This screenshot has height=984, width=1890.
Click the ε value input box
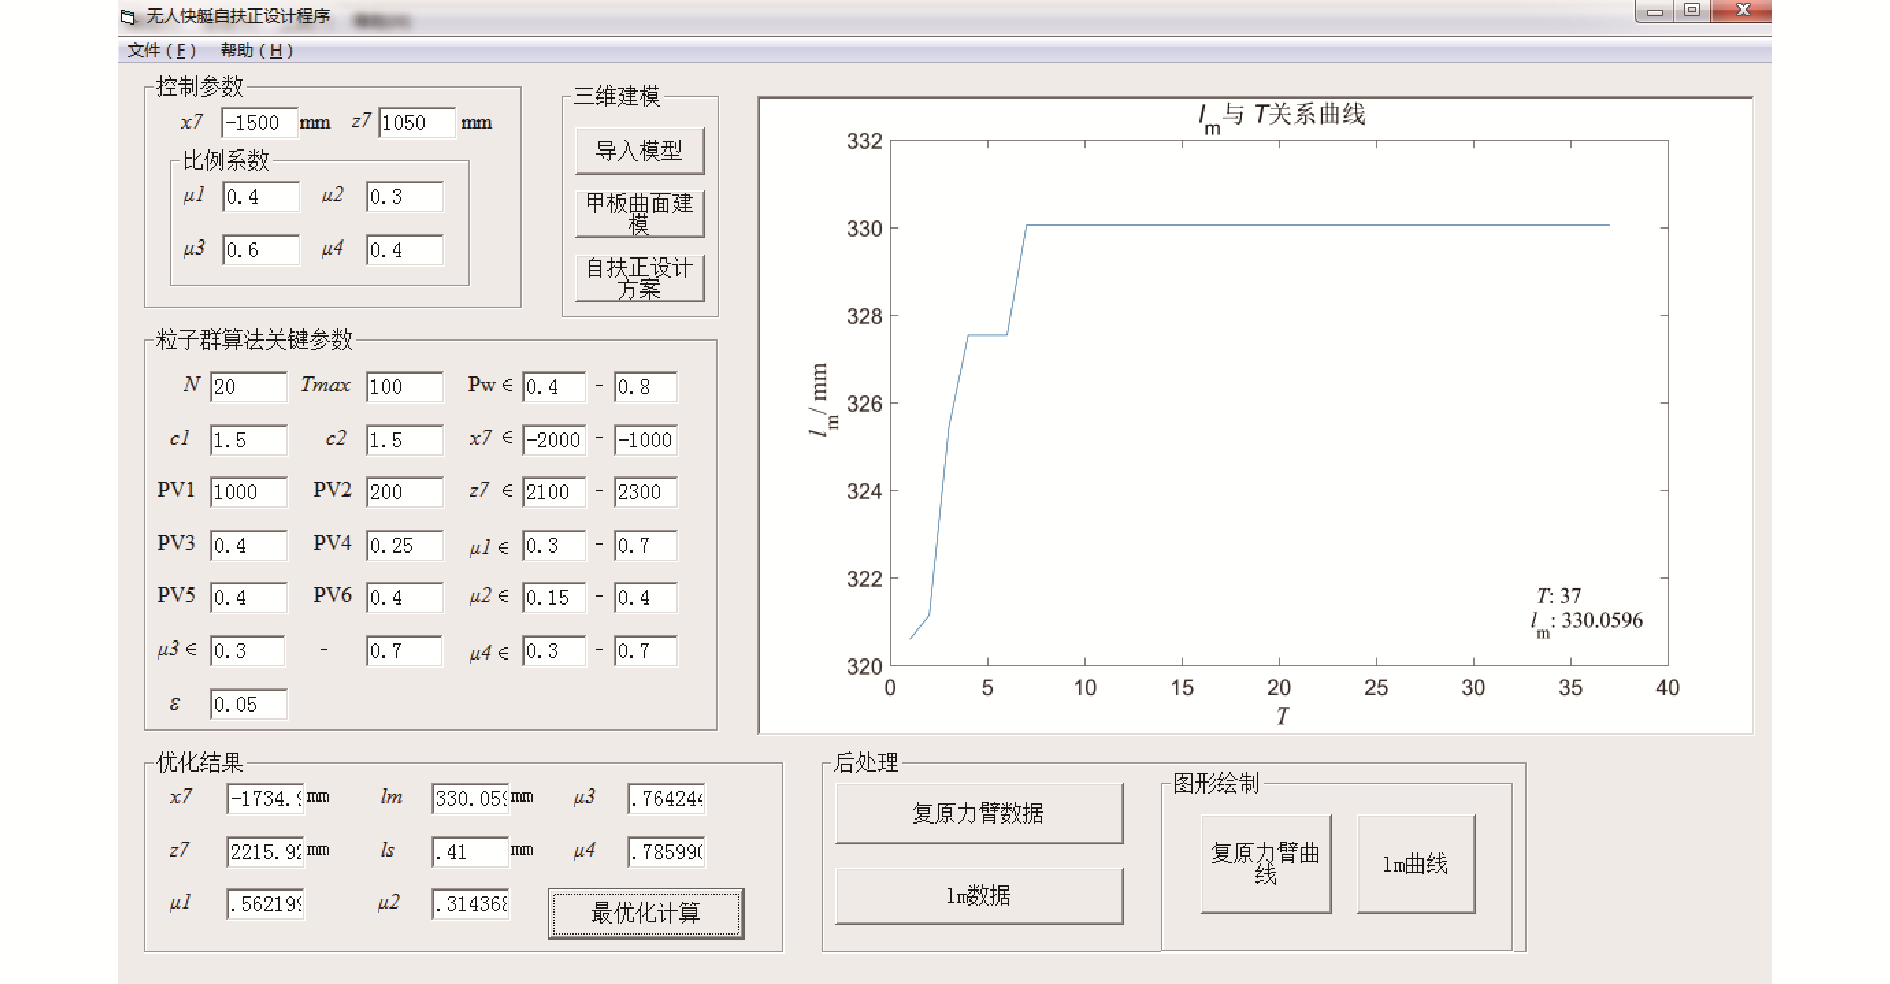248,705
